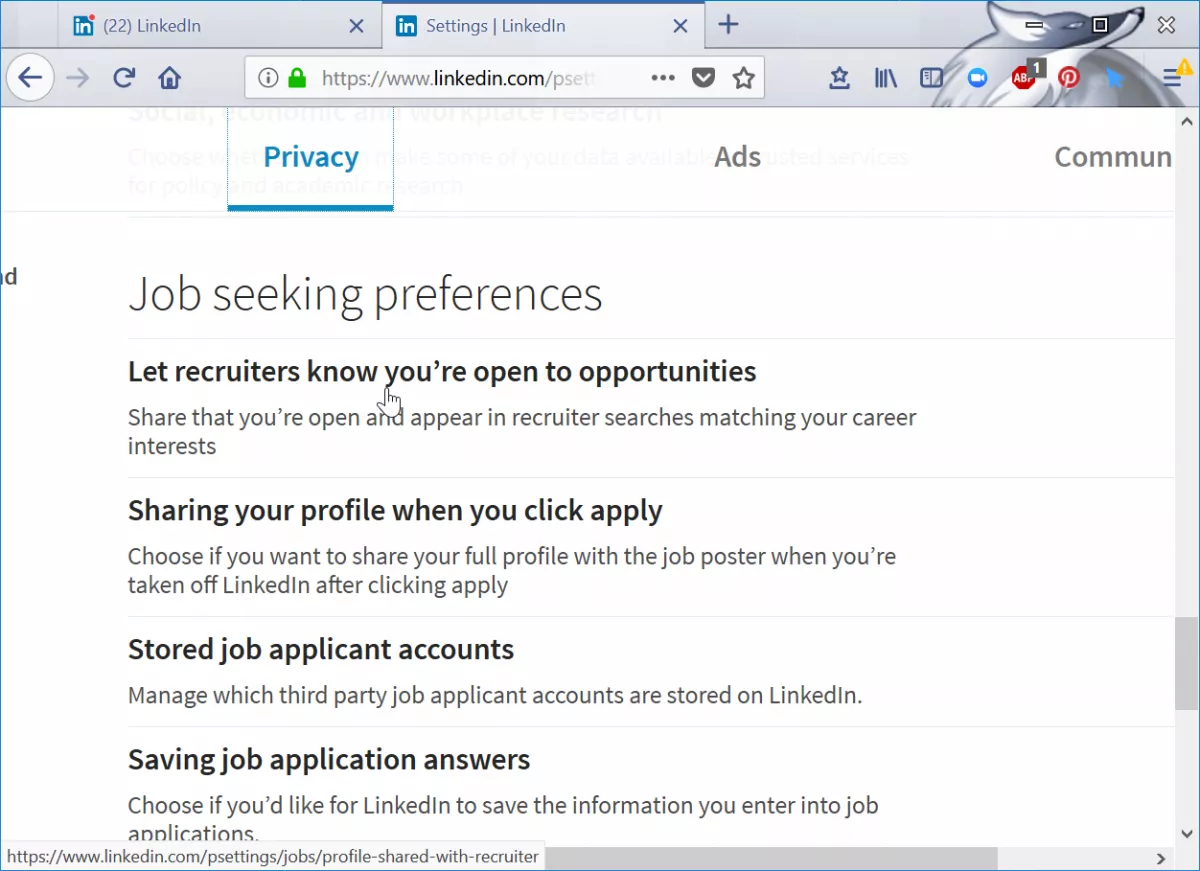Reload the page with the refresh icon
Viewport: 1200px width, 871px height.
pyautogui.click(x=124, y=78)
